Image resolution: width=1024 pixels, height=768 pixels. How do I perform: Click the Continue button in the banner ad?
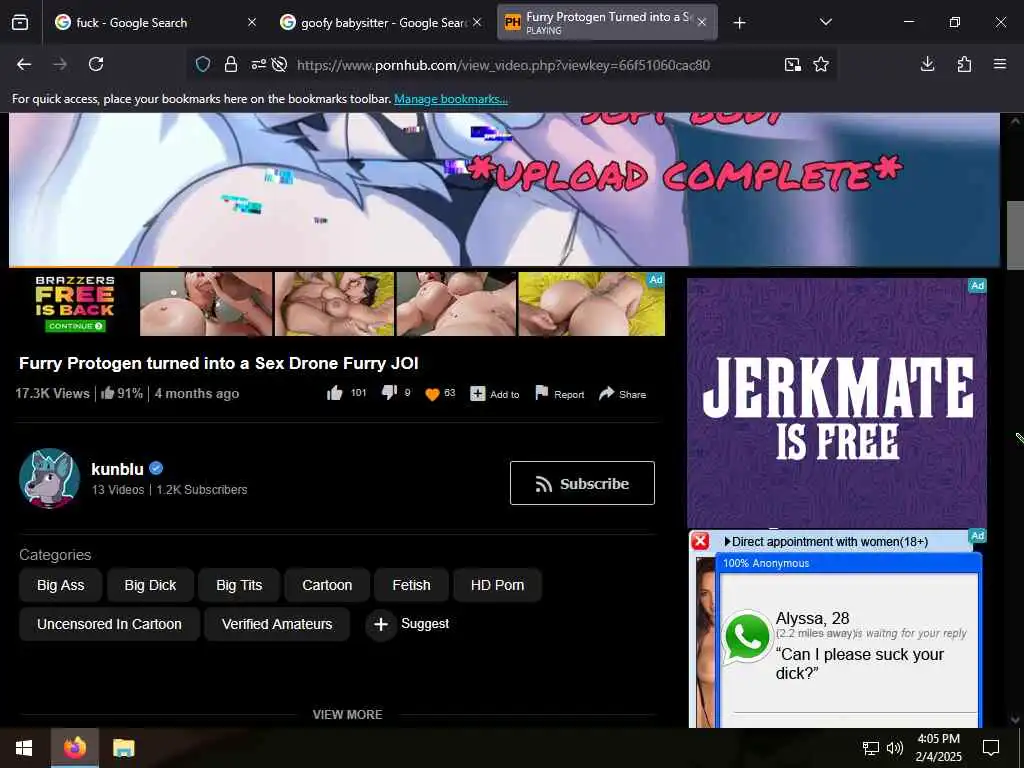point(75,326)
